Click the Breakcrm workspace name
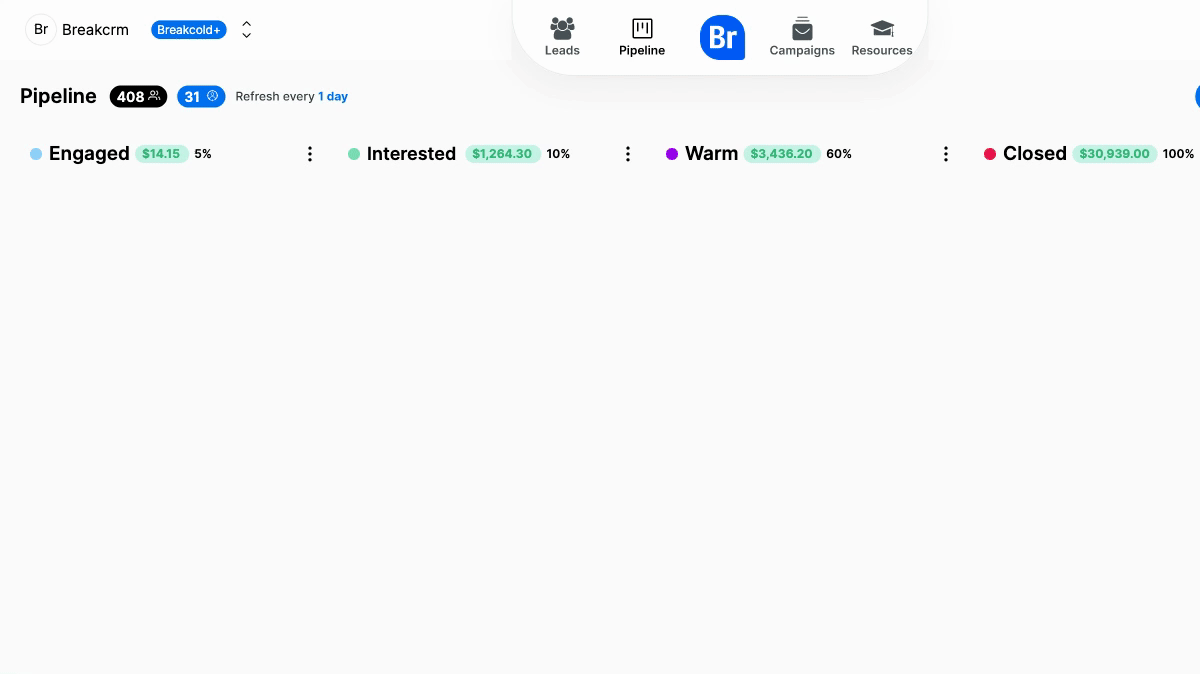 coord(95,30)
